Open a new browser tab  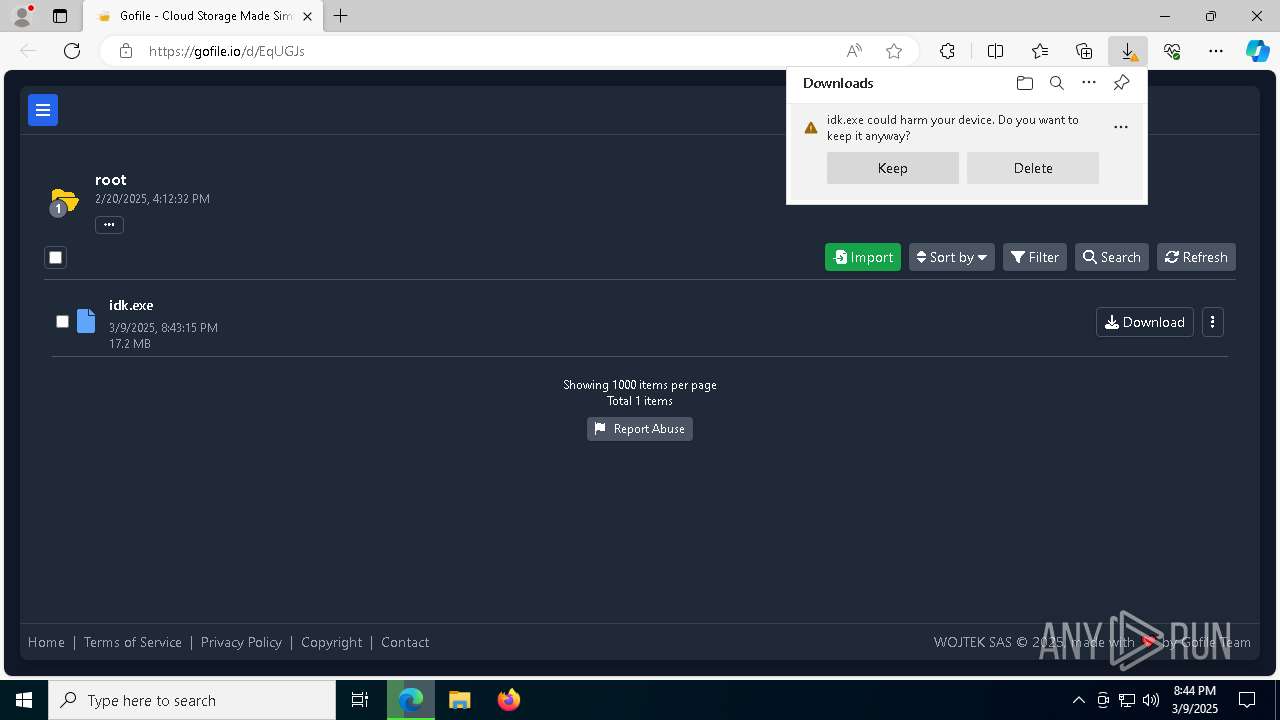[x=341, y=16]
